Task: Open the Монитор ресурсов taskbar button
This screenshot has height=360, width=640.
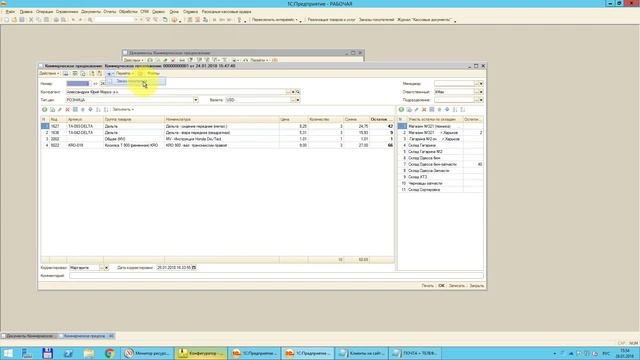Action: [147, 353]
